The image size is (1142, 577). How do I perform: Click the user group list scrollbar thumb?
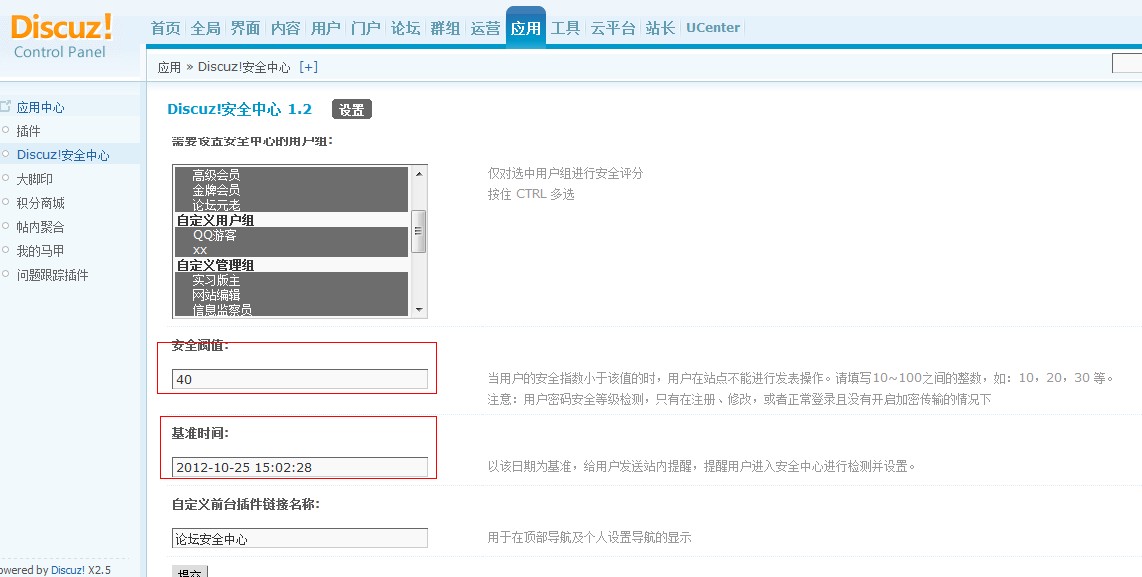[x=419, y=232]
